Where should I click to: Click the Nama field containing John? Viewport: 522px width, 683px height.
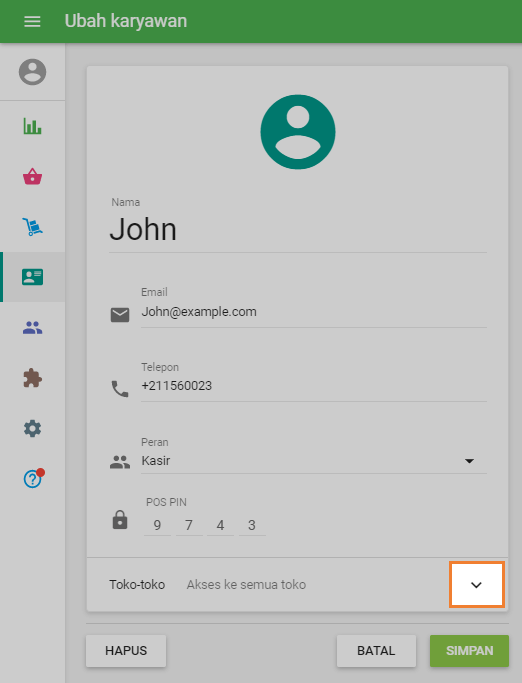point(298,230)
